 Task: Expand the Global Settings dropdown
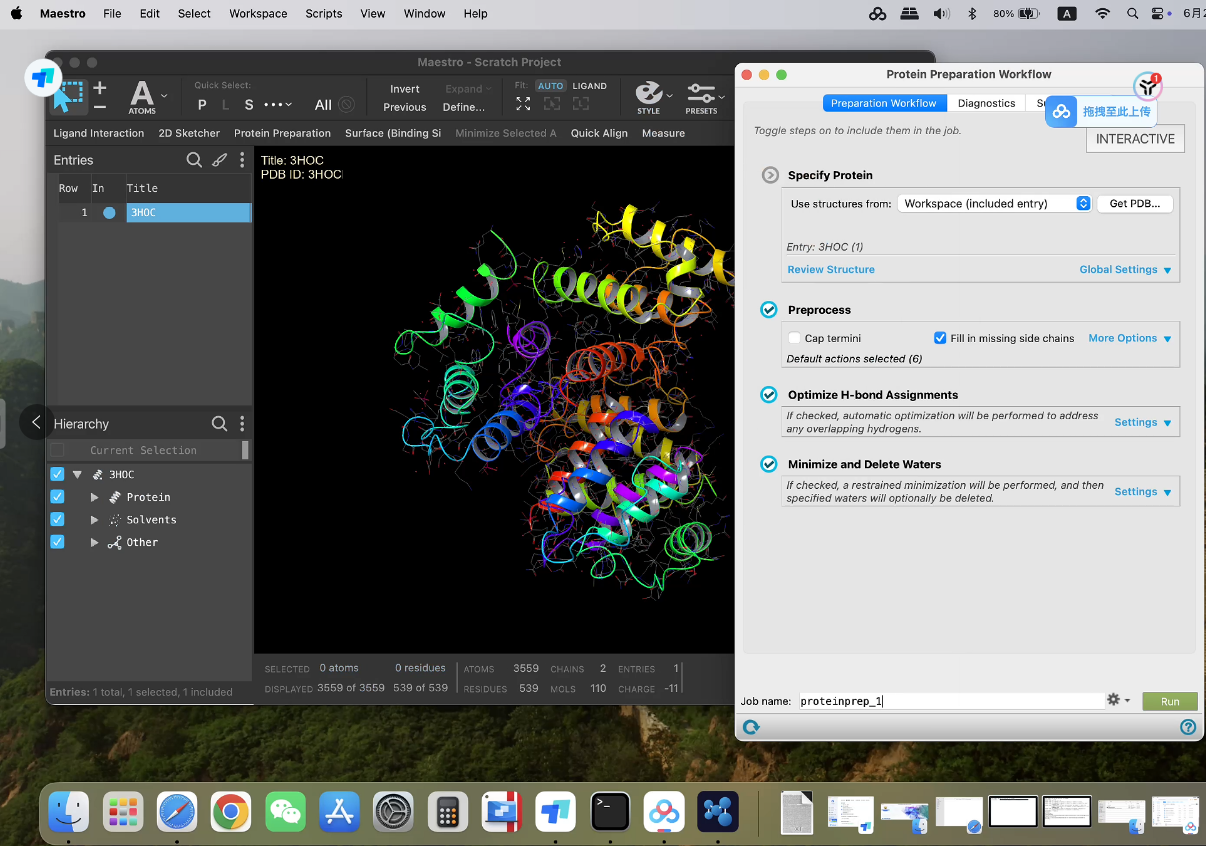pyautogui.click(x=1125, y=270)
